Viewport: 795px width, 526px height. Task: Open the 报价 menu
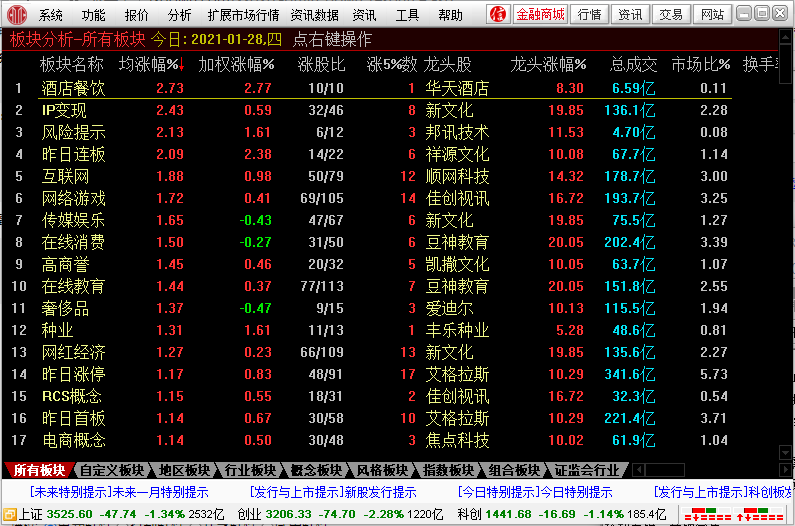click(137, 15)
